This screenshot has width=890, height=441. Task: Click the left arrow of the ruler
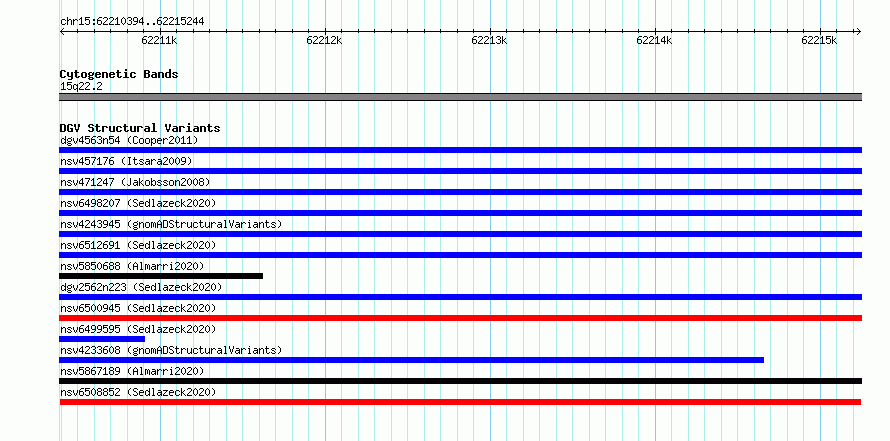pyautogui.click(x=62, y=32)
